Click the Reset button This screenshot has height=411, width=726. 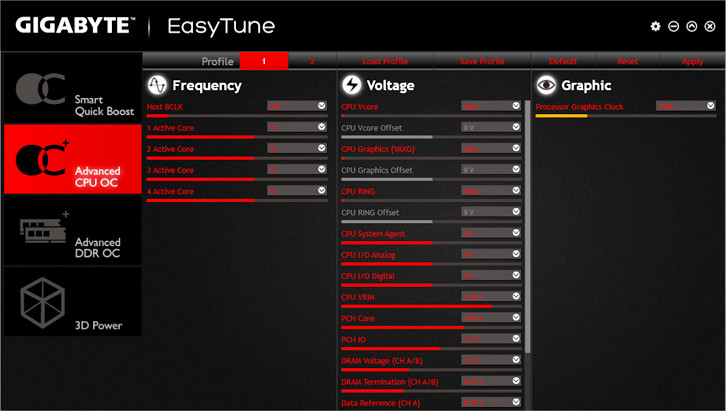point(628,61)
